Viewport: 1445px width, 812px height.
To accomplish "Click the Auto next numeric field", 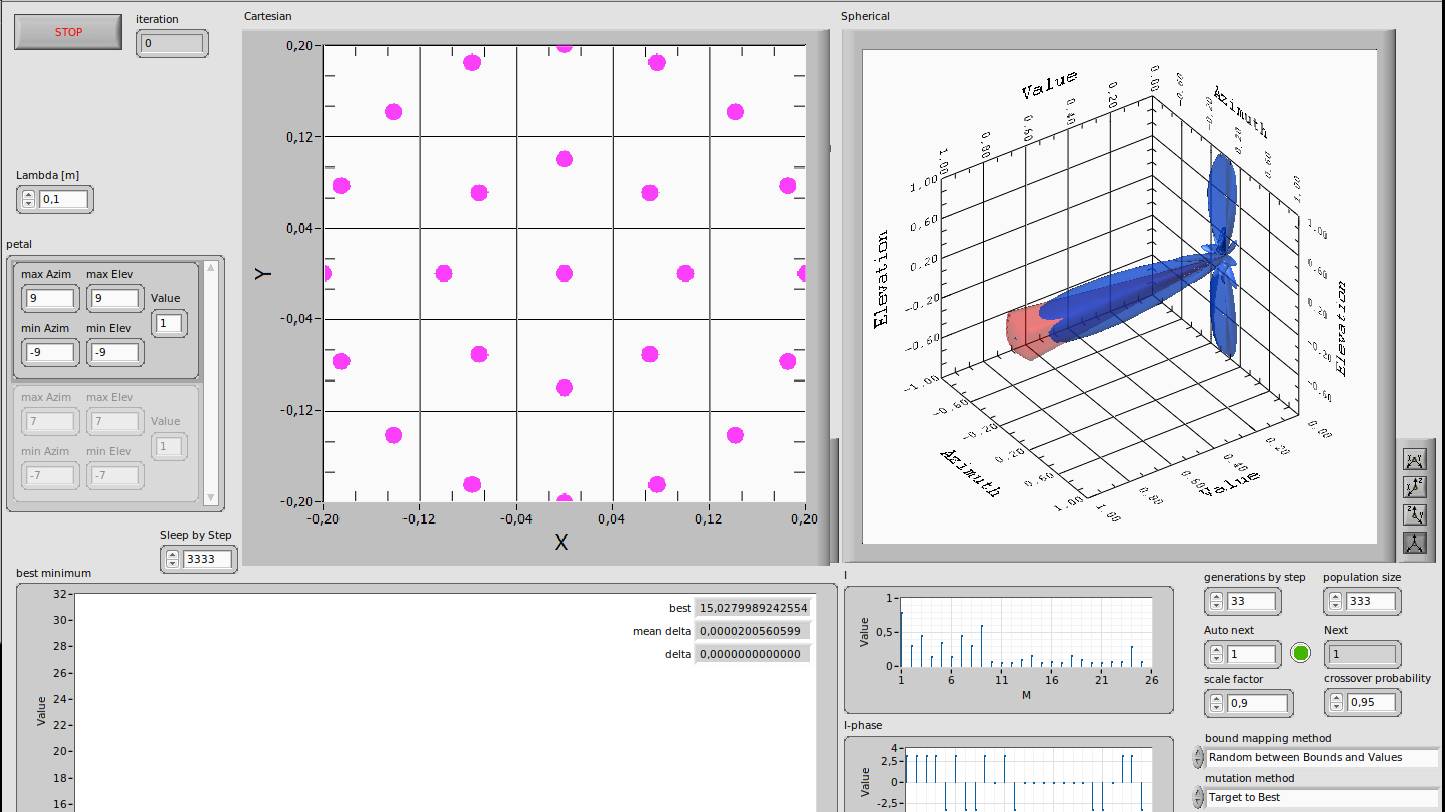I will click(1252, 654).
